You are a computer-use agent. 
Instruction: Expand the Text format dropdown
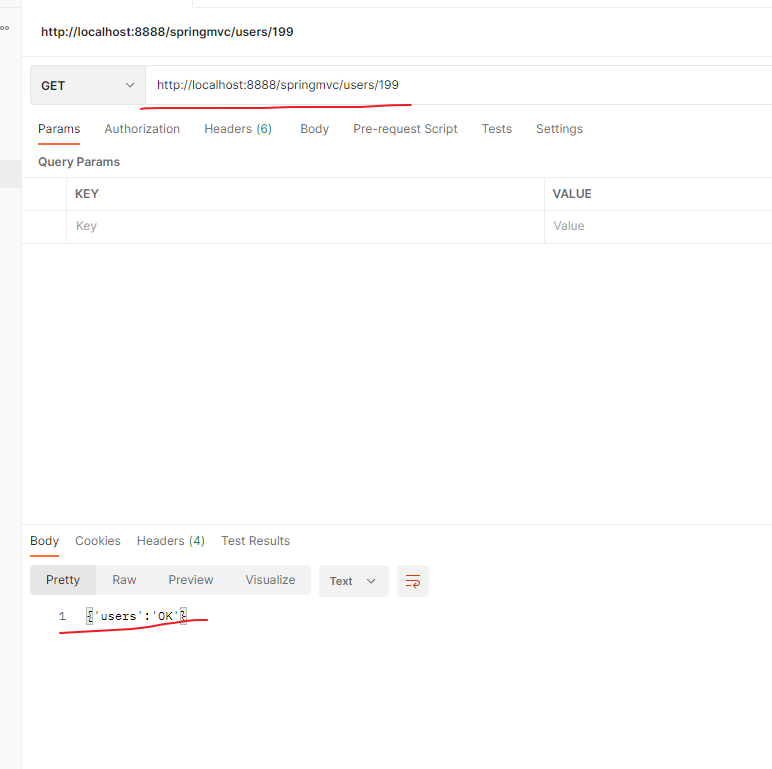click(x=353, y=581)
